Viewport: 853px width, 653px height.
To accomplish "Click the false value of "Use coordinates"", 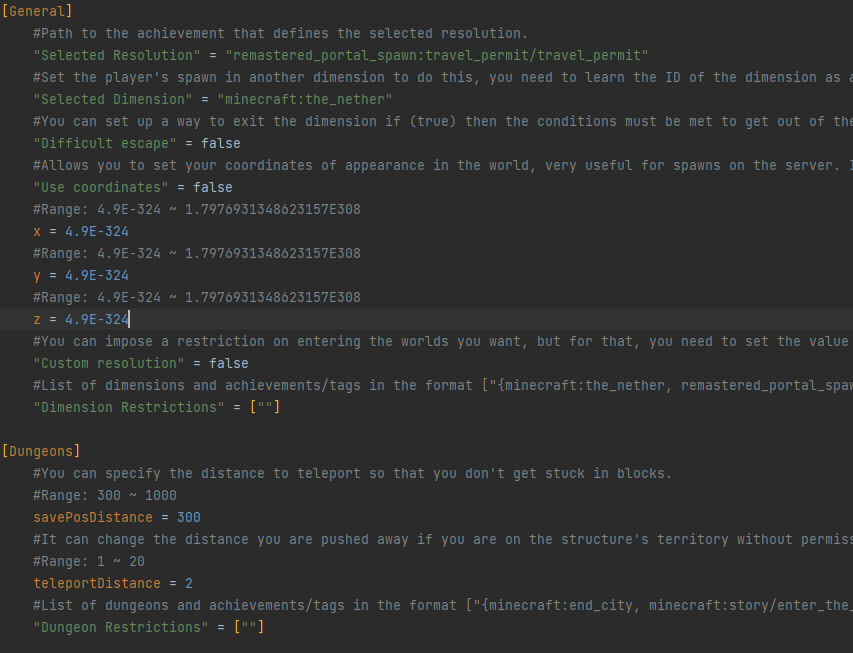I will point(212,187).
